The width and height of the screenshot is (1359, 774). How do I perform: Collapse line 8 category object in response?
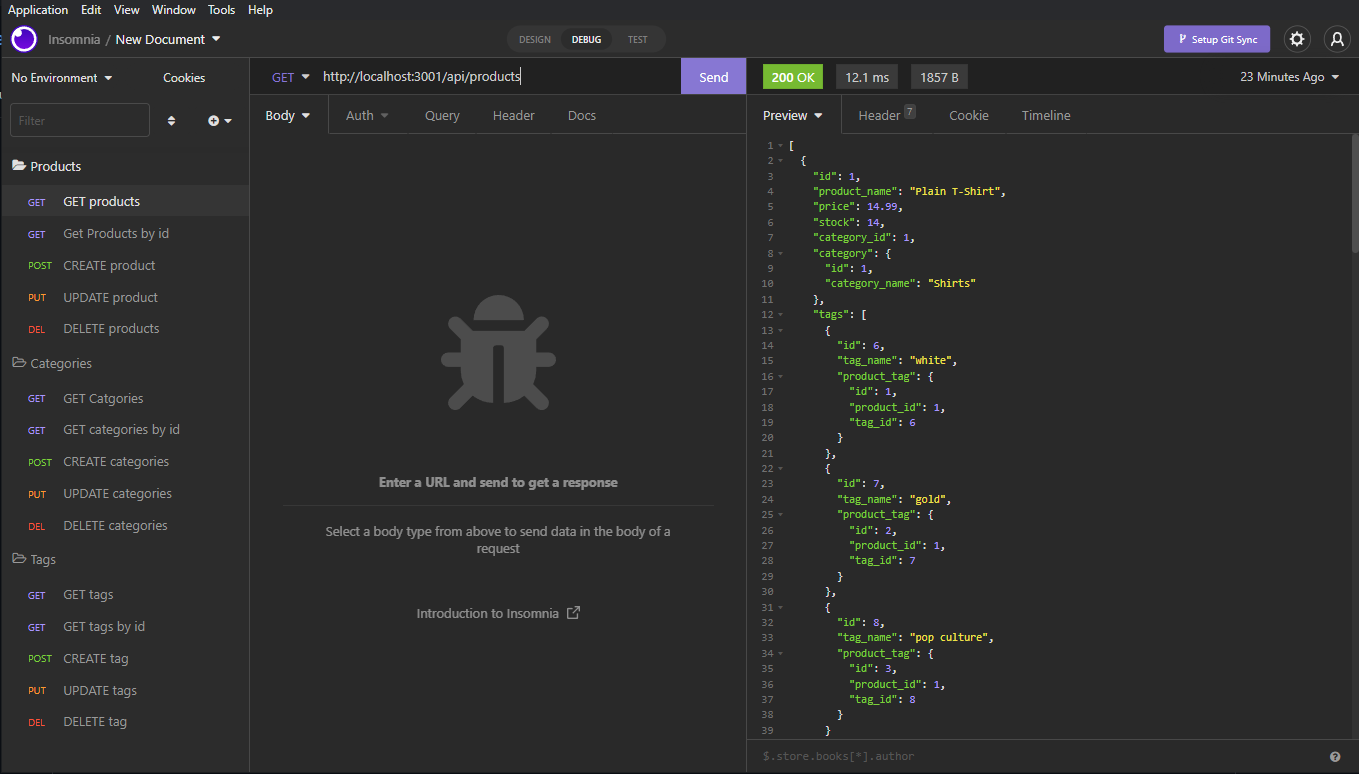pyautogui.click(x=778, y=252)
